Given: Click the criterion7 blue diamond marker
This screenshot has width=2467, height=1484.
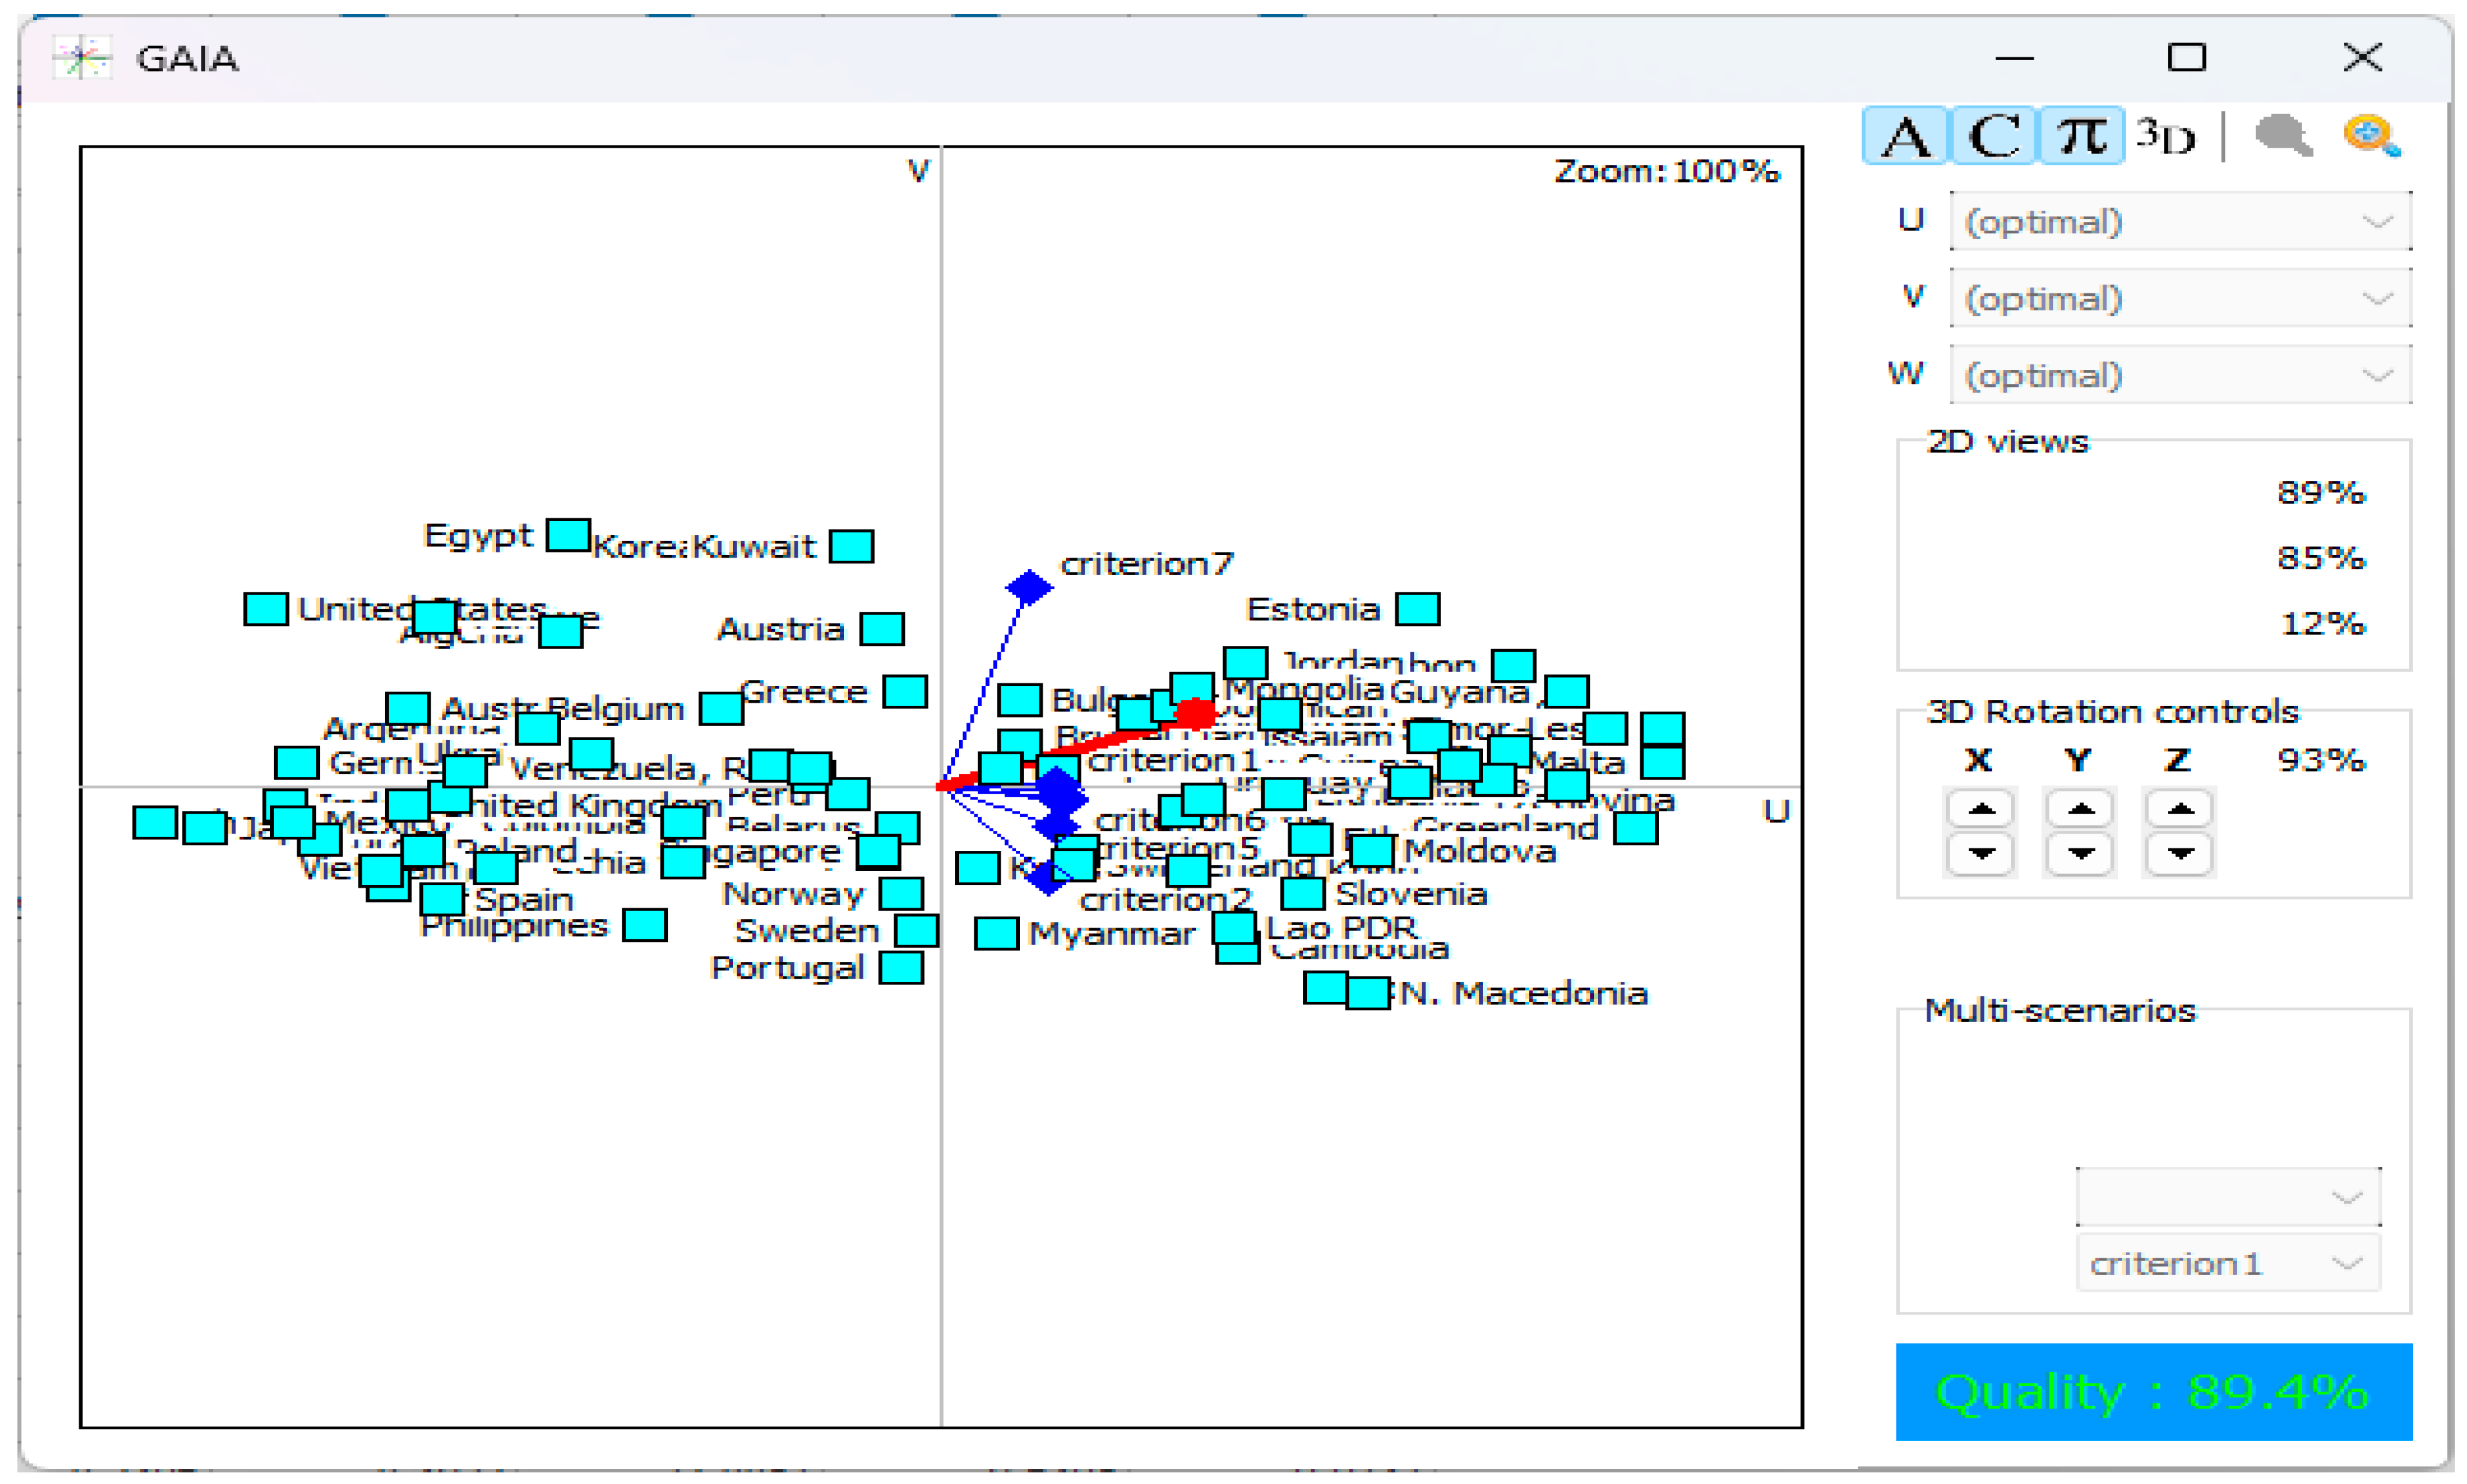Looking at the screenshot, I should click(1029, 587).
